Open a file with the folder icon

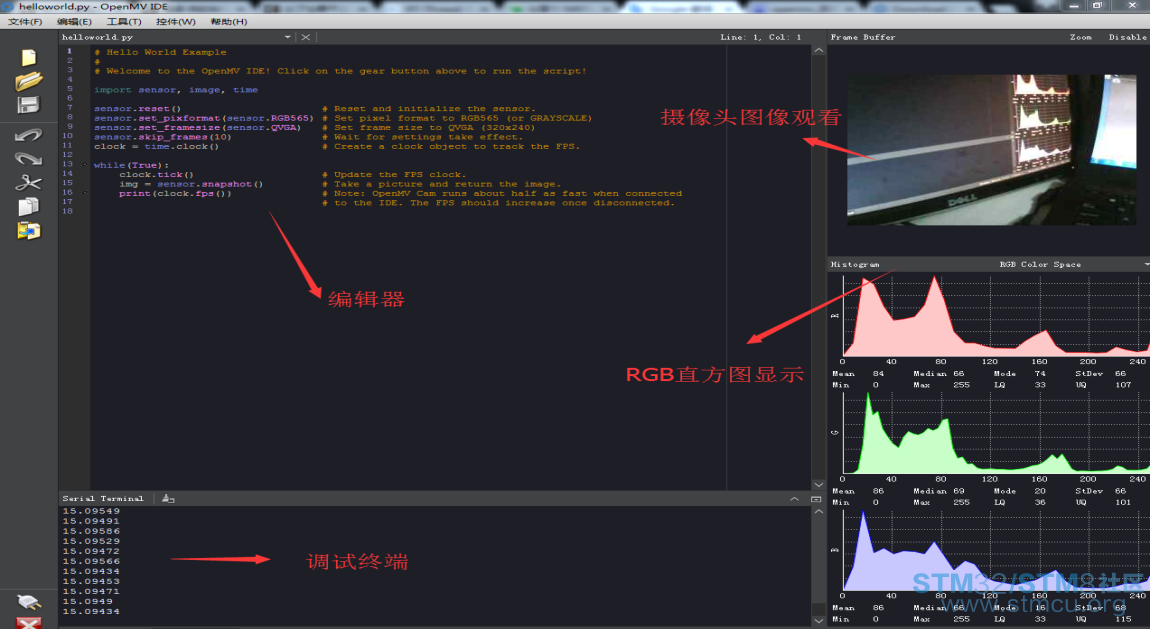click(28, 81)
